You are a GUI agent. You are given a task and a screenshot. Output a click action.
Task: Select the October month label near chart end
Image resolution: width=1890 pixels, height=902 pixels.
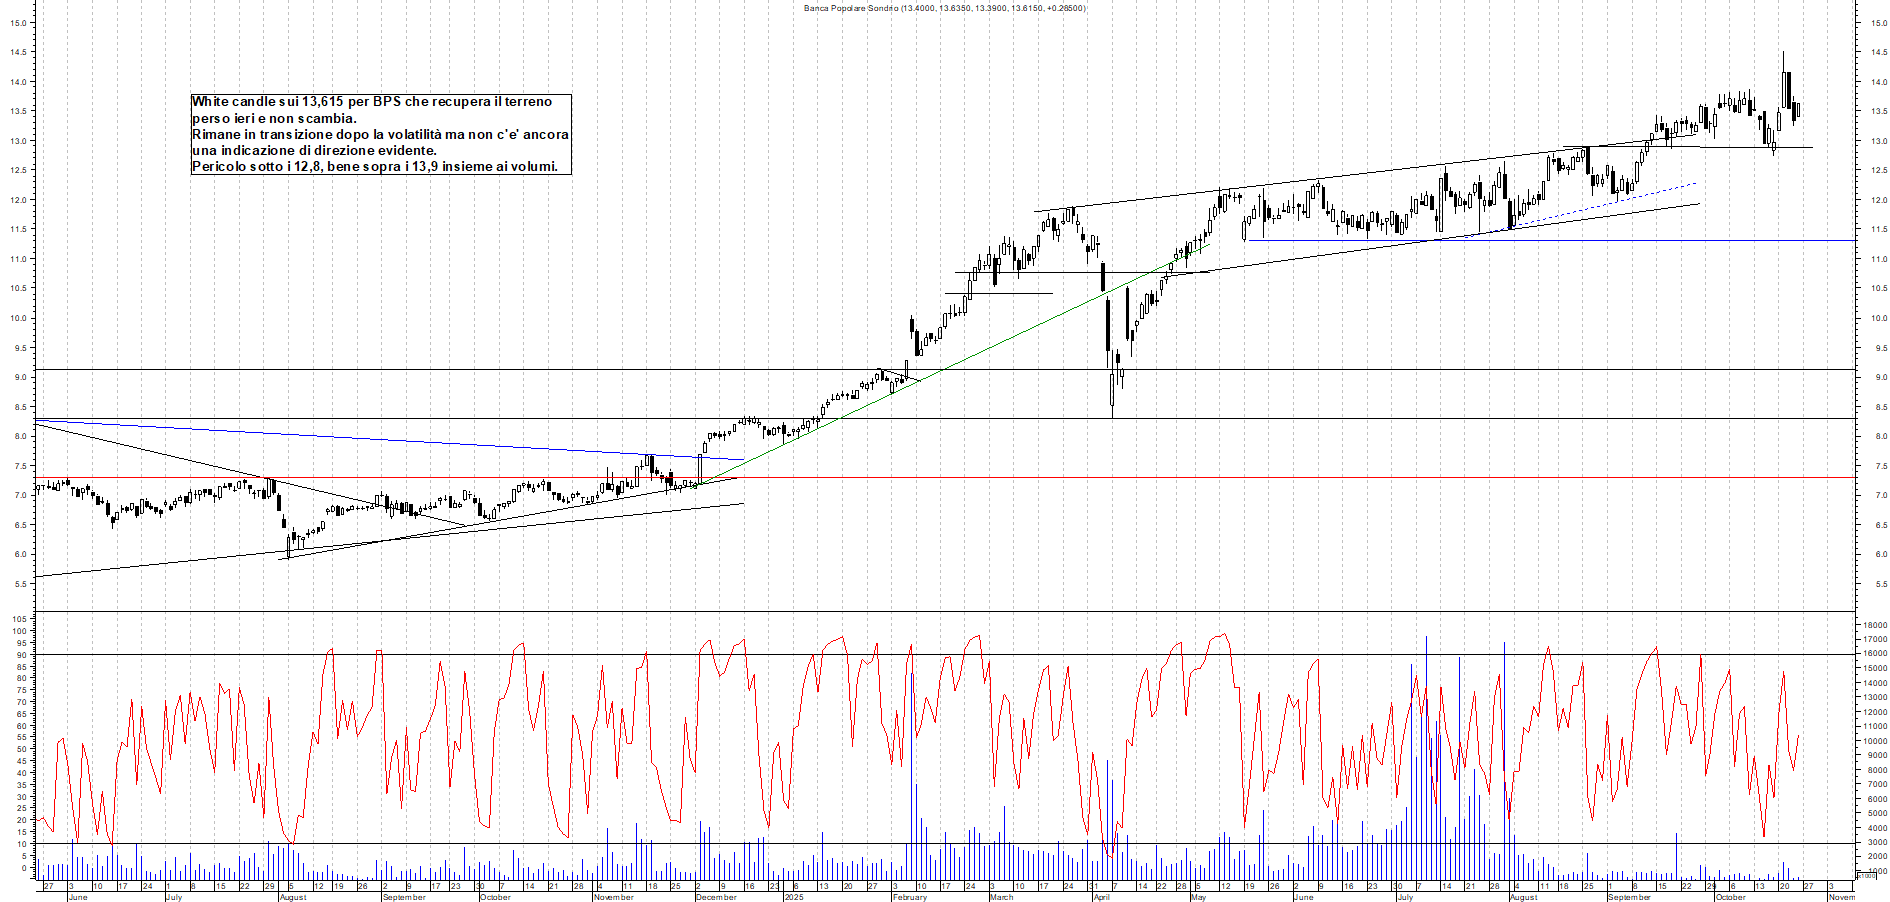coord(1733,898)
